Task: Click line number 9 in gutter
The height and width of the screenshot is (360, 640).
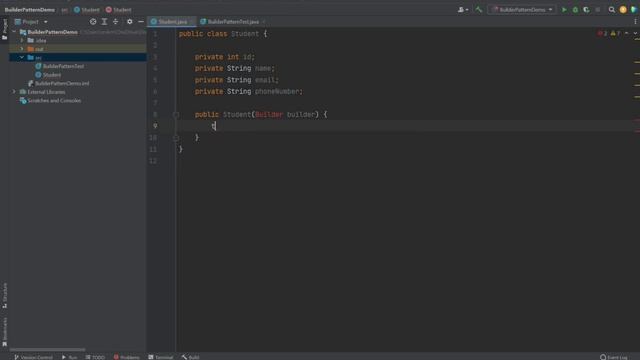Action: (x=155, y=126)
